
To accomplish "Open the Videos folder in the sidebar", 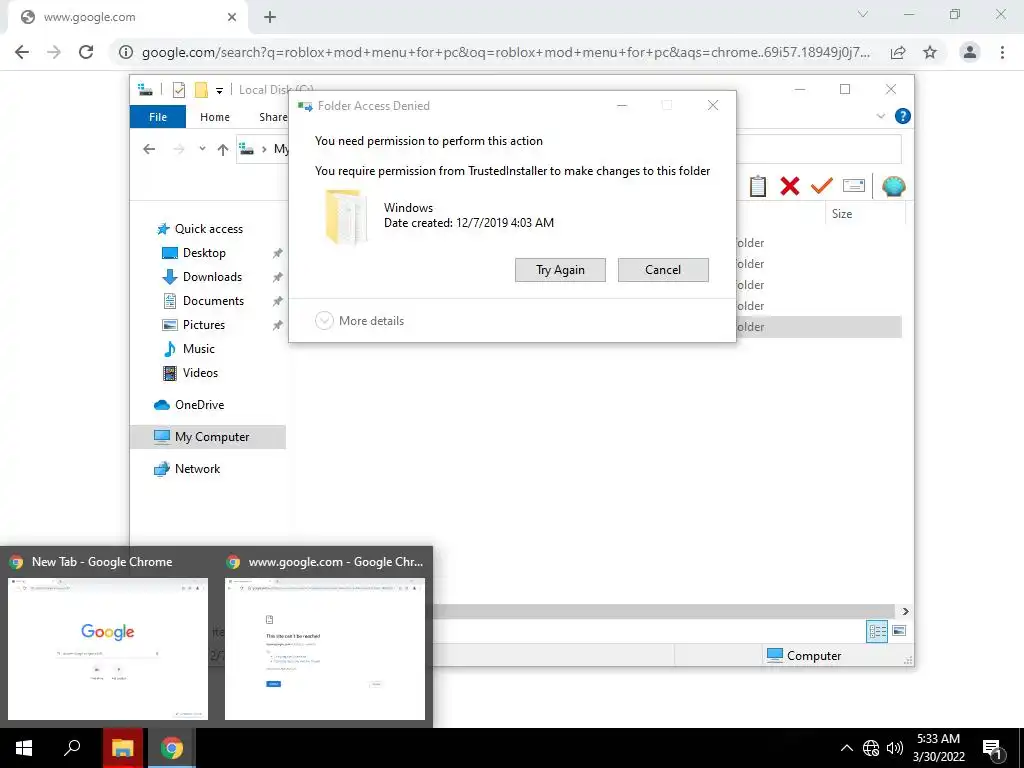I will point(190,373).
